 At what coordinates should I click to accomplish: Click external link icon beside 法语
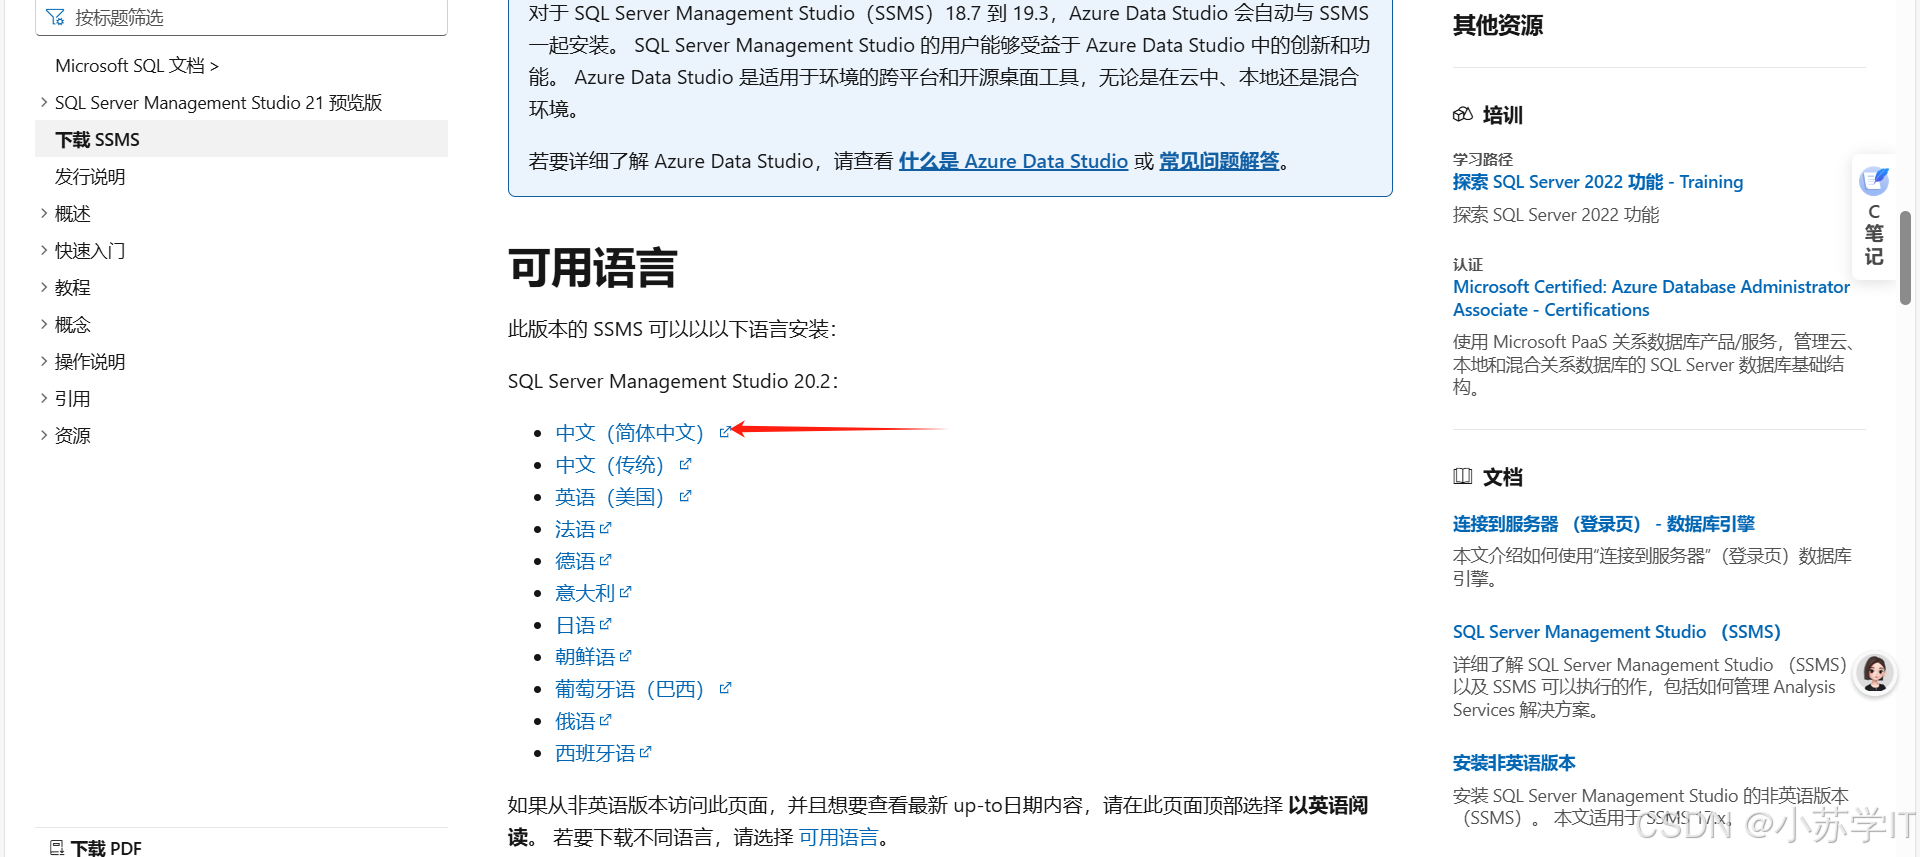(605, 527)
